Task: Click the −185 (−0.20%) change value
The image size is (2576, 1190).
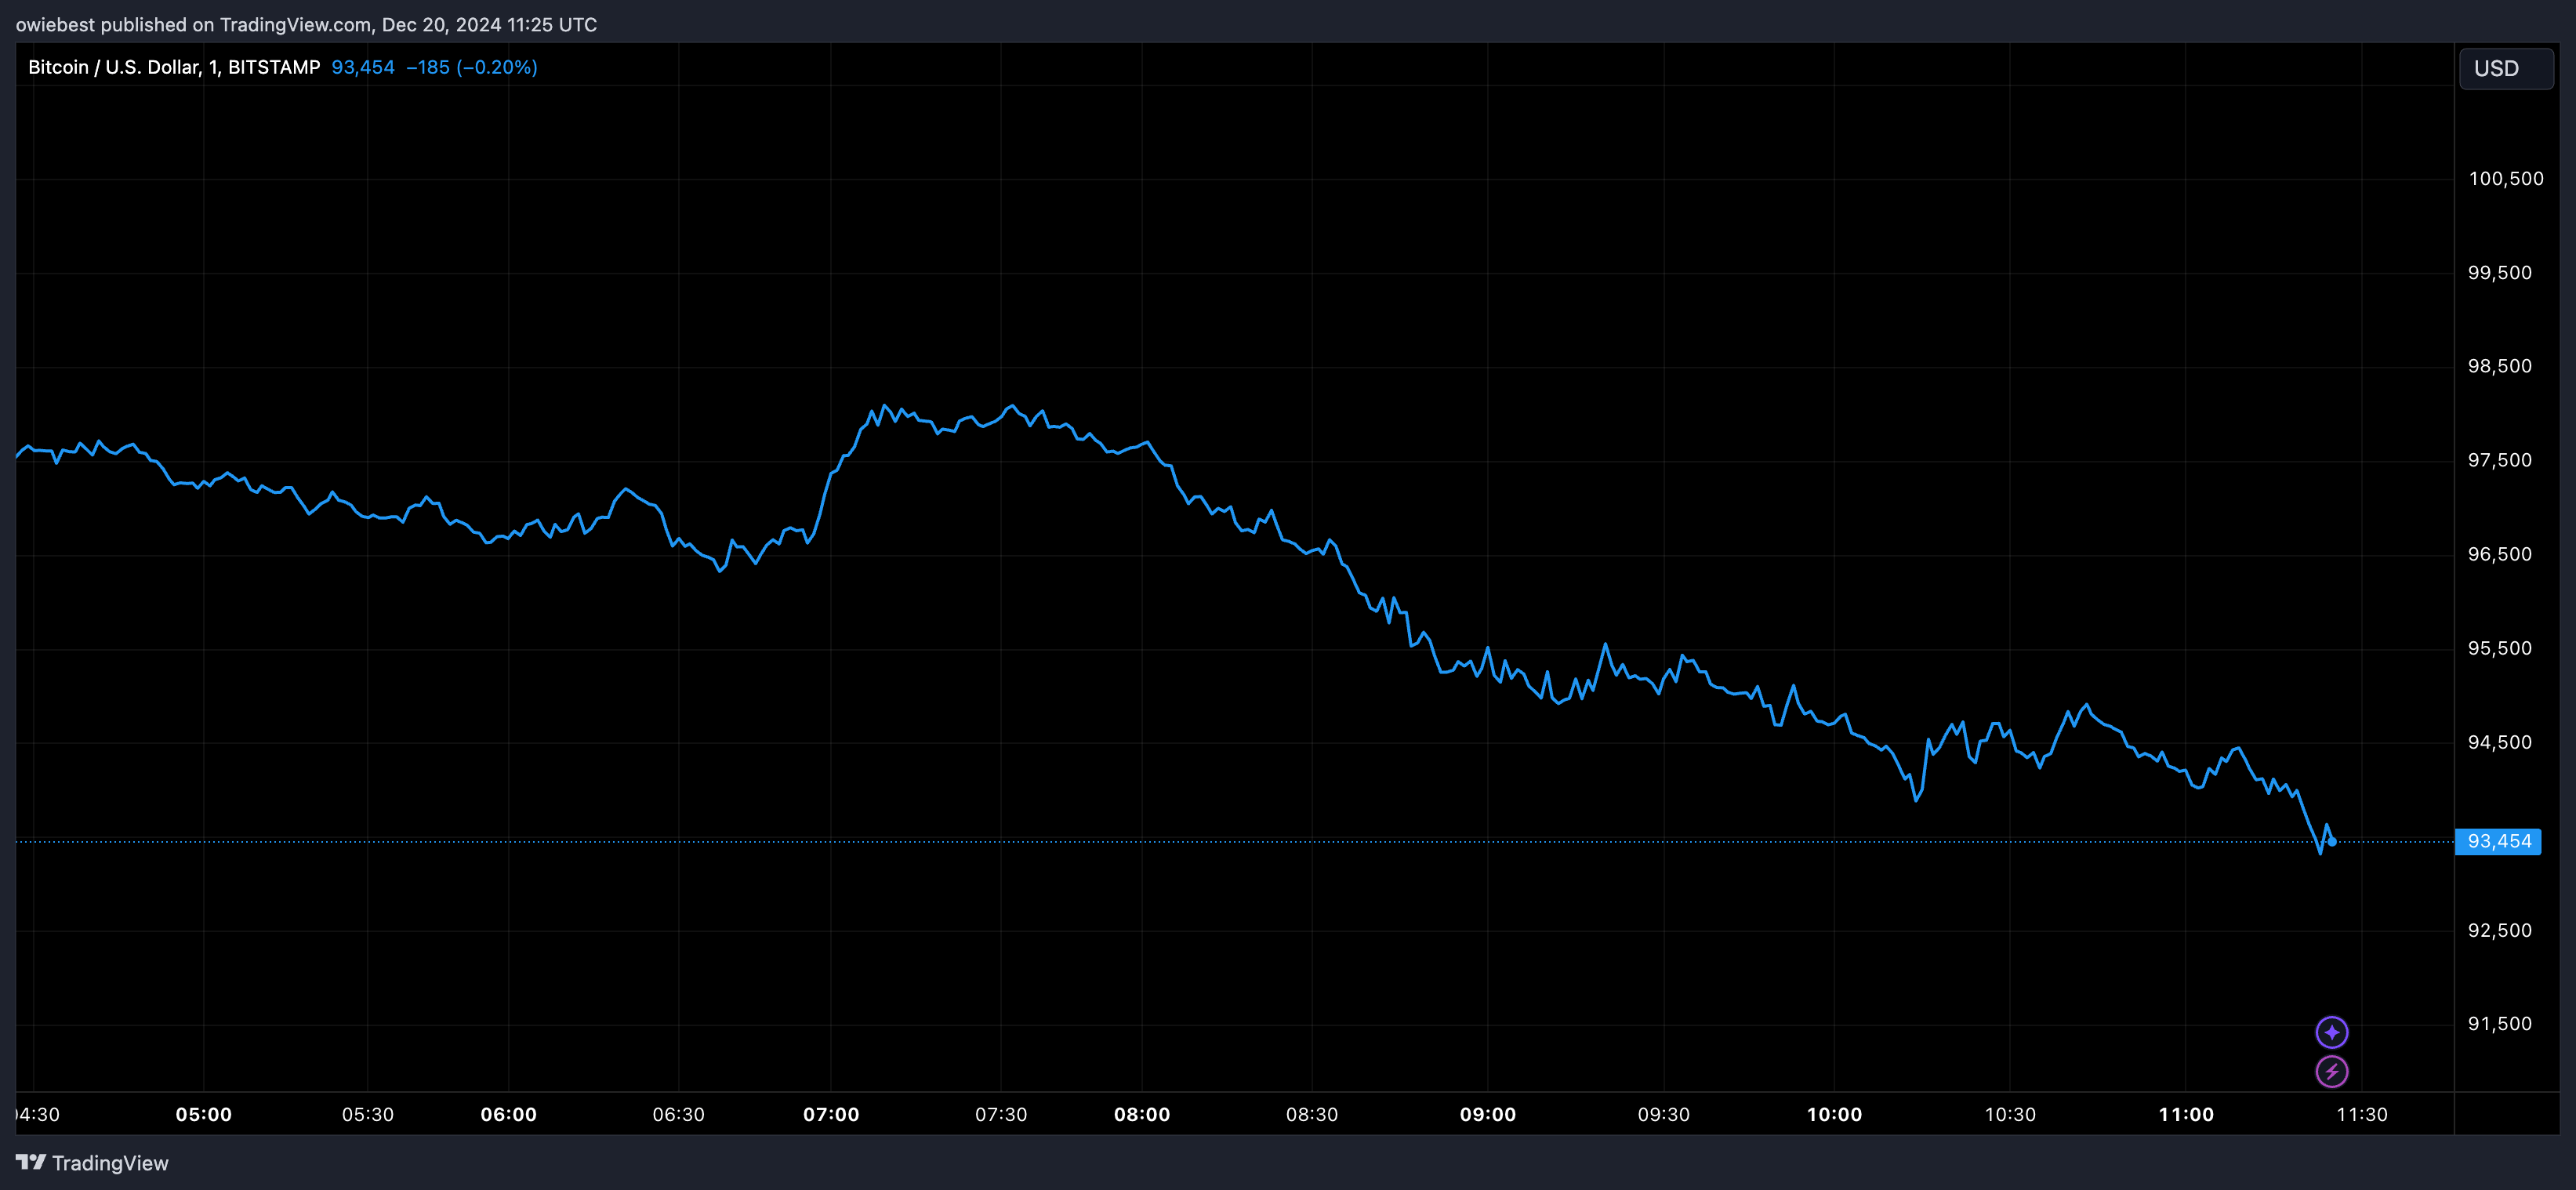Action: 471,67
